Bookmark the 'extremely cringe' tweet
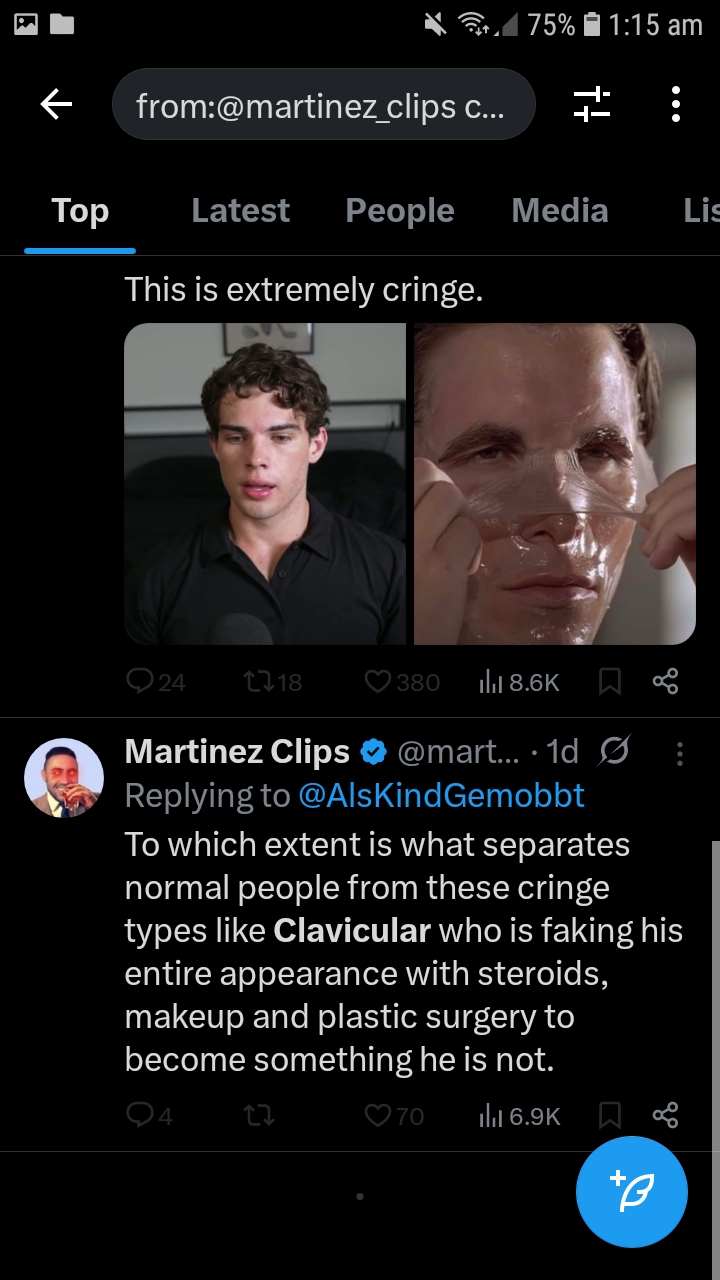The image size is (720, 1280). point(609,682)
